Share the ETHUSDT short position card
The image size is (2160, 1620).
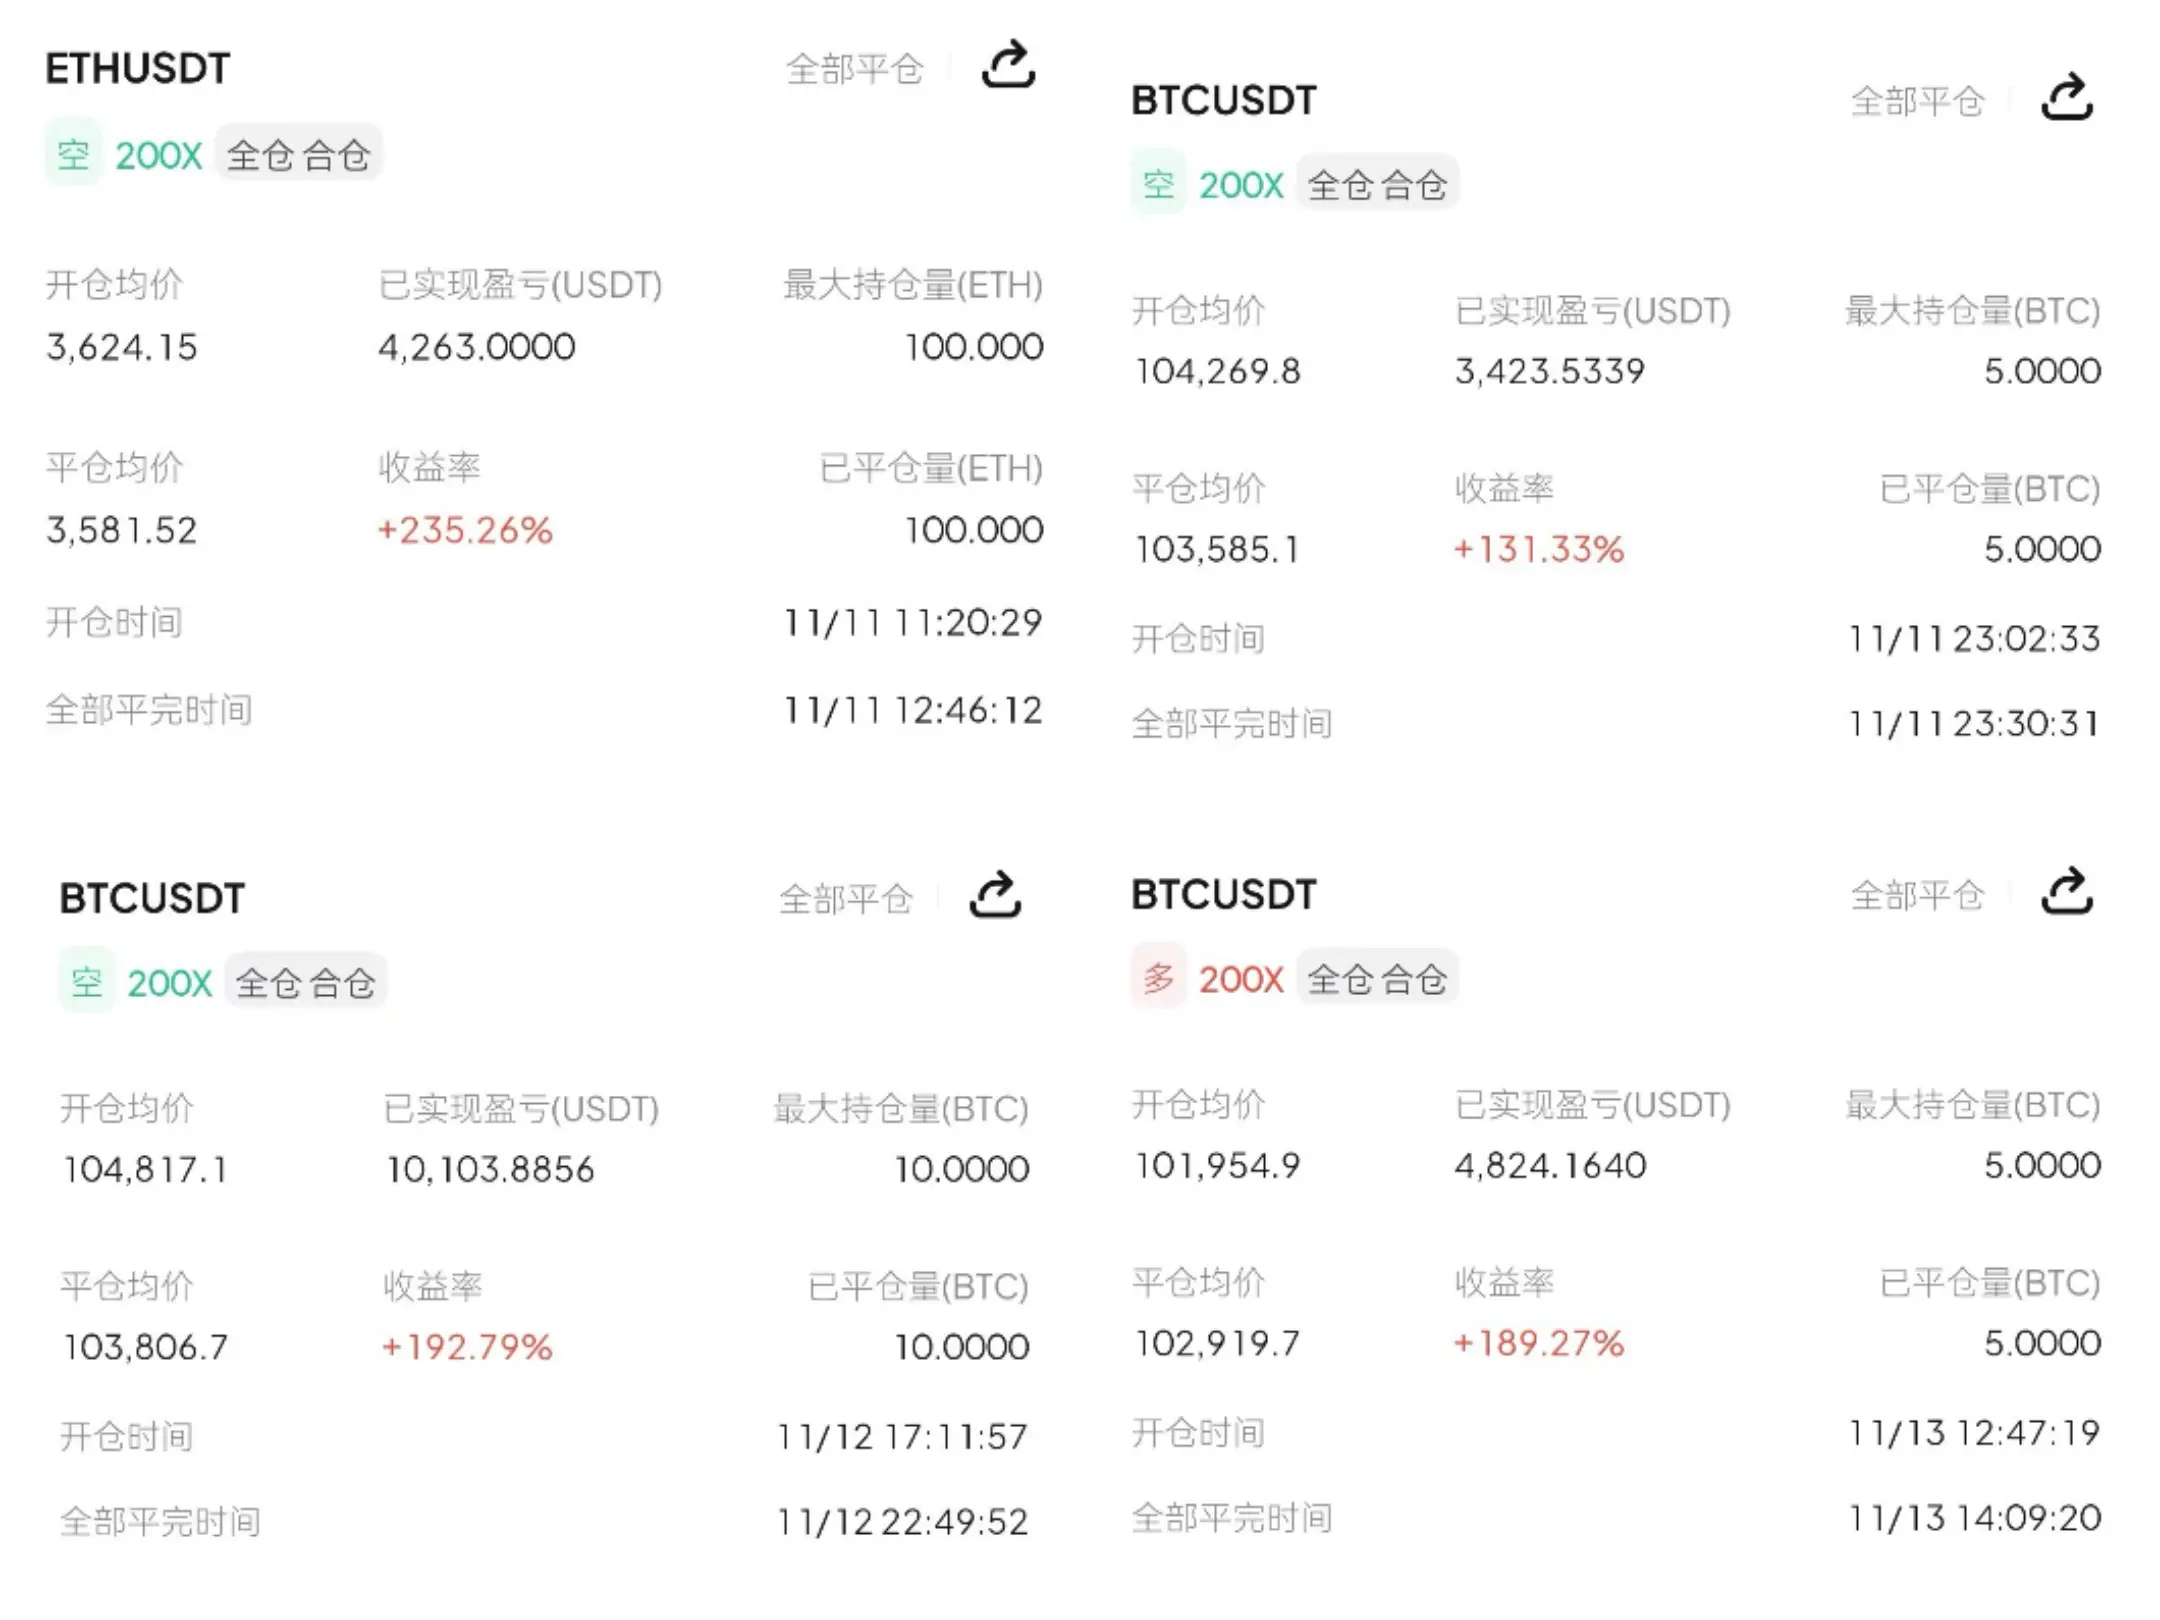point(1008,66)
